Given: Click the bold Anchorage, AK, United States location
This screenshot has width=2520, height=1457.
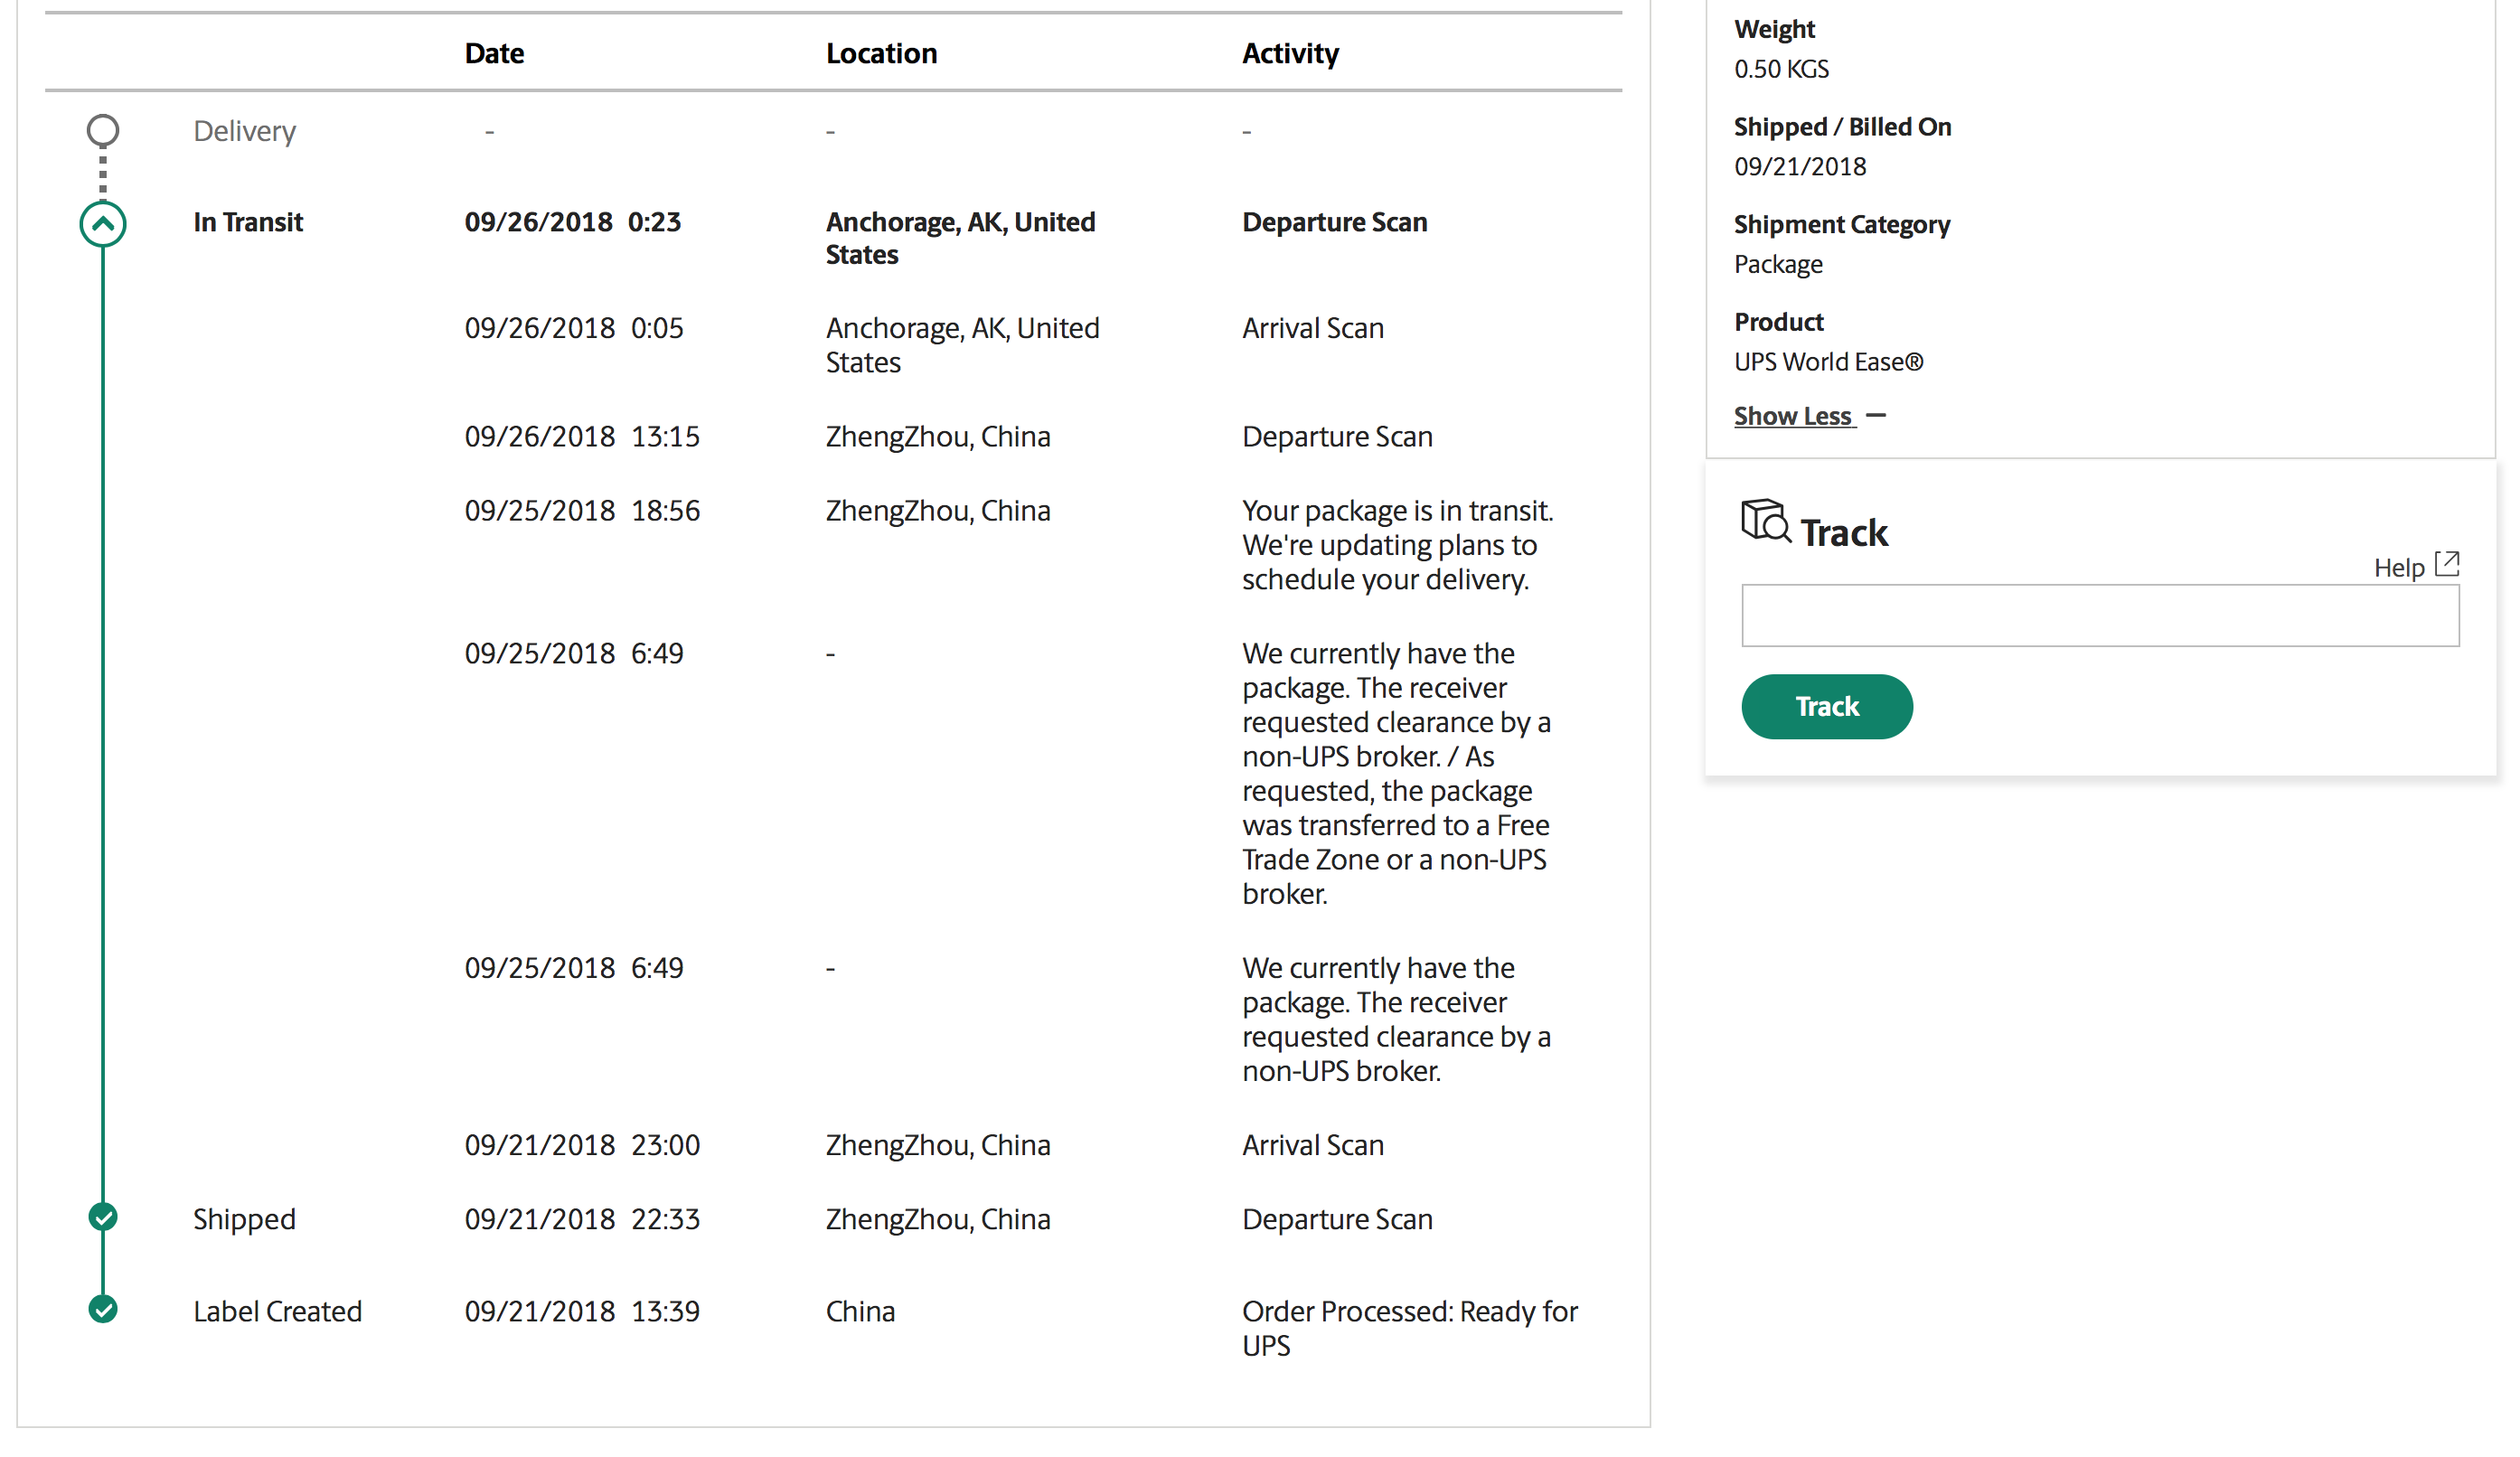Looking at the screenshot, I should [x=961, y=238].
